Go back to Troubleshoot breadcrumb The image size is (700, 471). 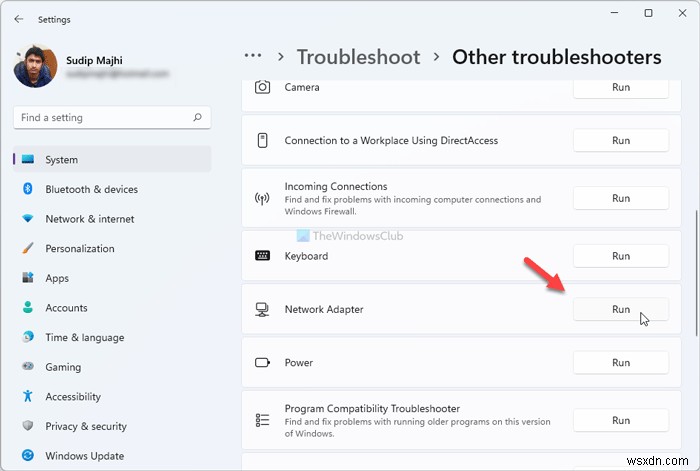click(x=357, y=57)
